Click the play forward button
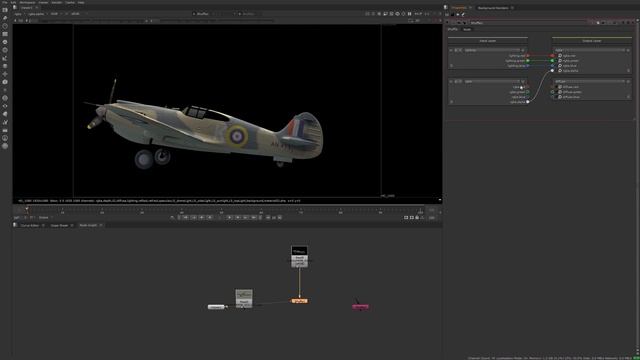 (230, 218)
